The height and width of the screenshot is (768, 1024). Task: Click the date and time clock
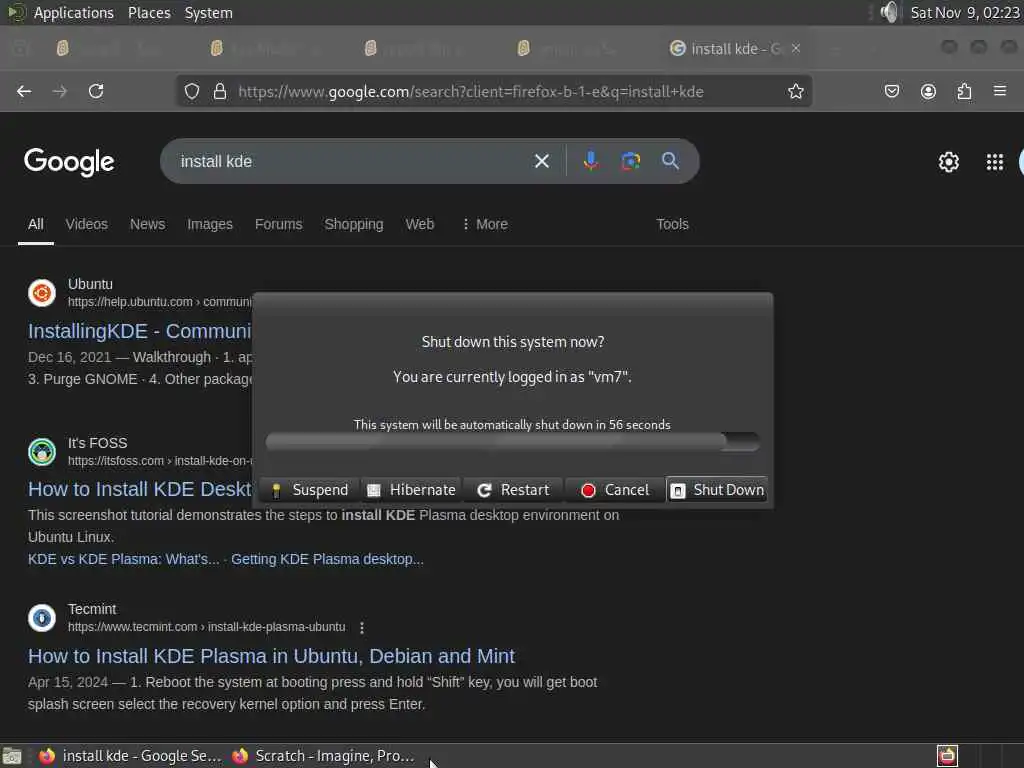[x=965, y=12]
